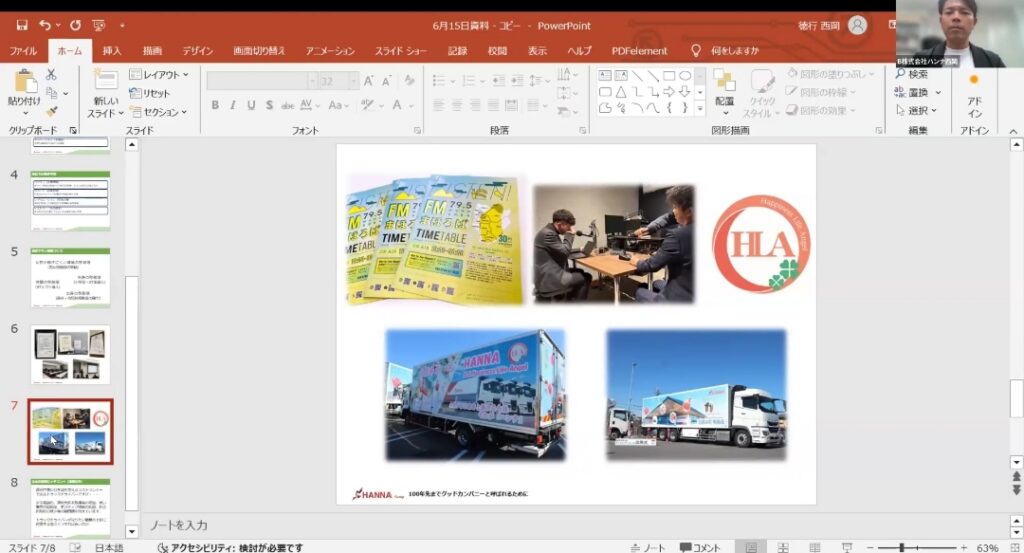Open the account profile avatar icon
The image size is (1024, 553).
click(857, 25)
